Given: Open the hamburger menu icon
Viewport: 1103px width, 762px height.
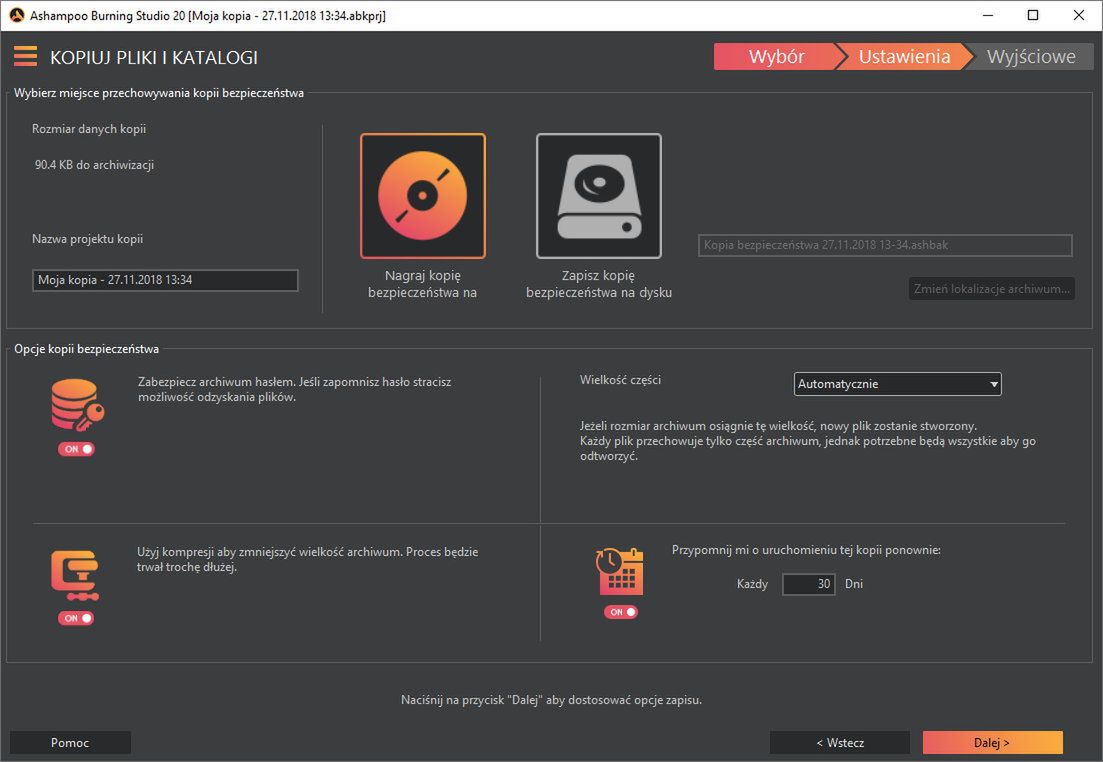Looking at the screenshot, I should click(x=25, y=56).
